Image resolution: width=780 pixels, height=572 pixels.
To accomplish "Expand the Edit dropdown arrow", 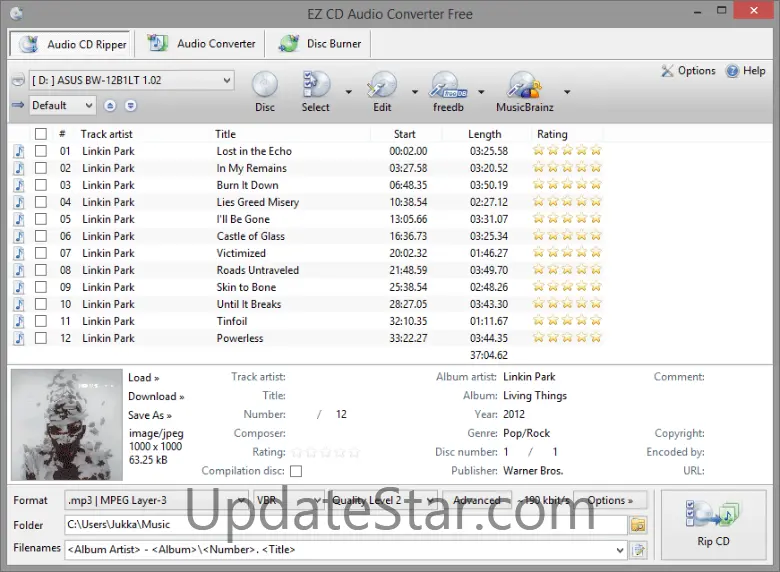I will click(414, 92).
